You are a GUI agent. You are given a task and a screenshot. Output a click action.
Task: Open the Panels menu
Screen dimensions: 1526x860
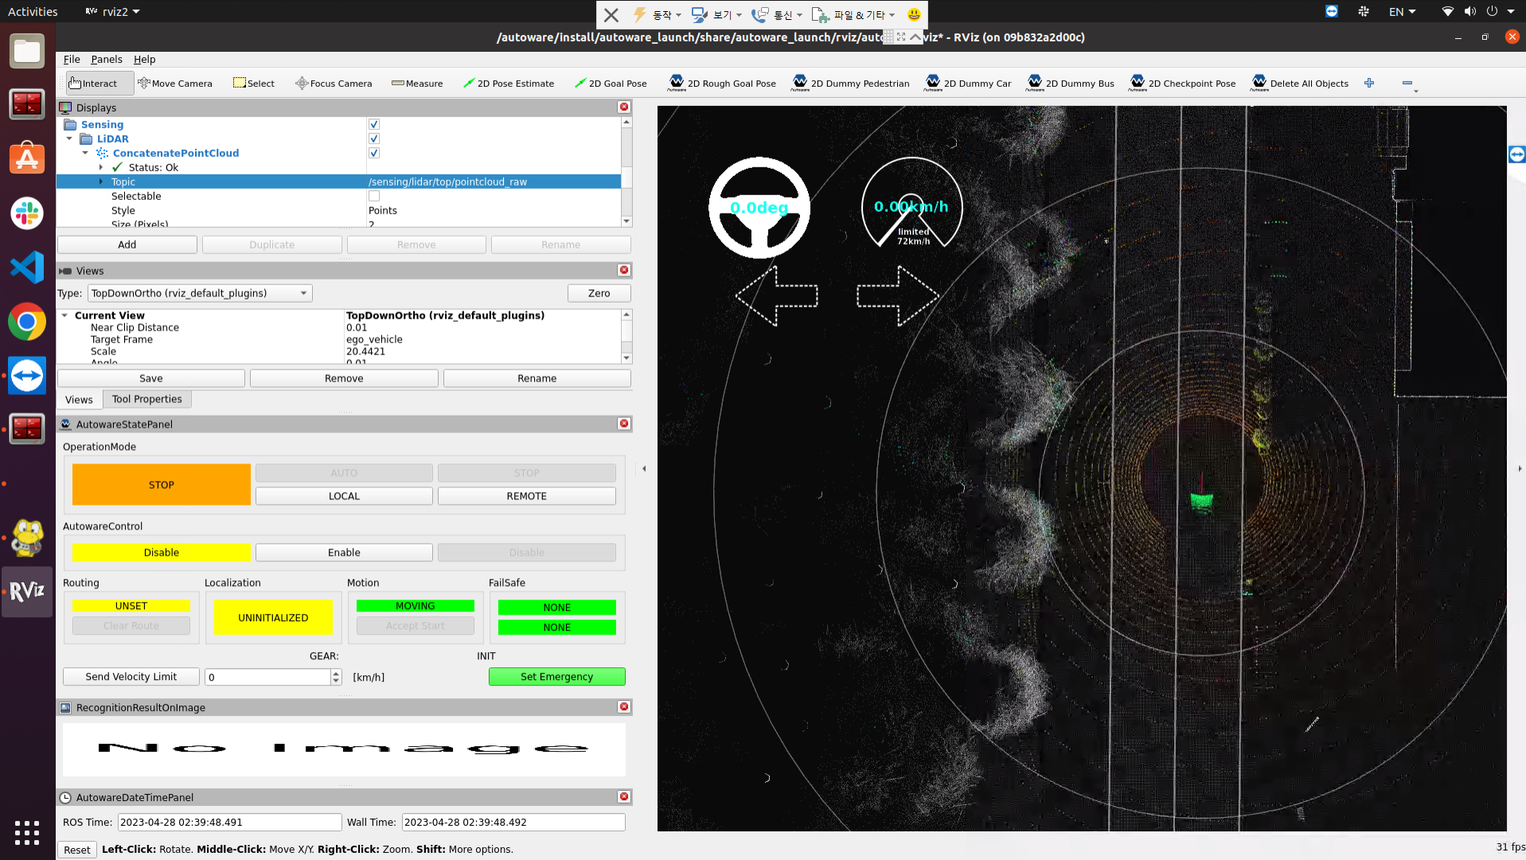[106, 59]
